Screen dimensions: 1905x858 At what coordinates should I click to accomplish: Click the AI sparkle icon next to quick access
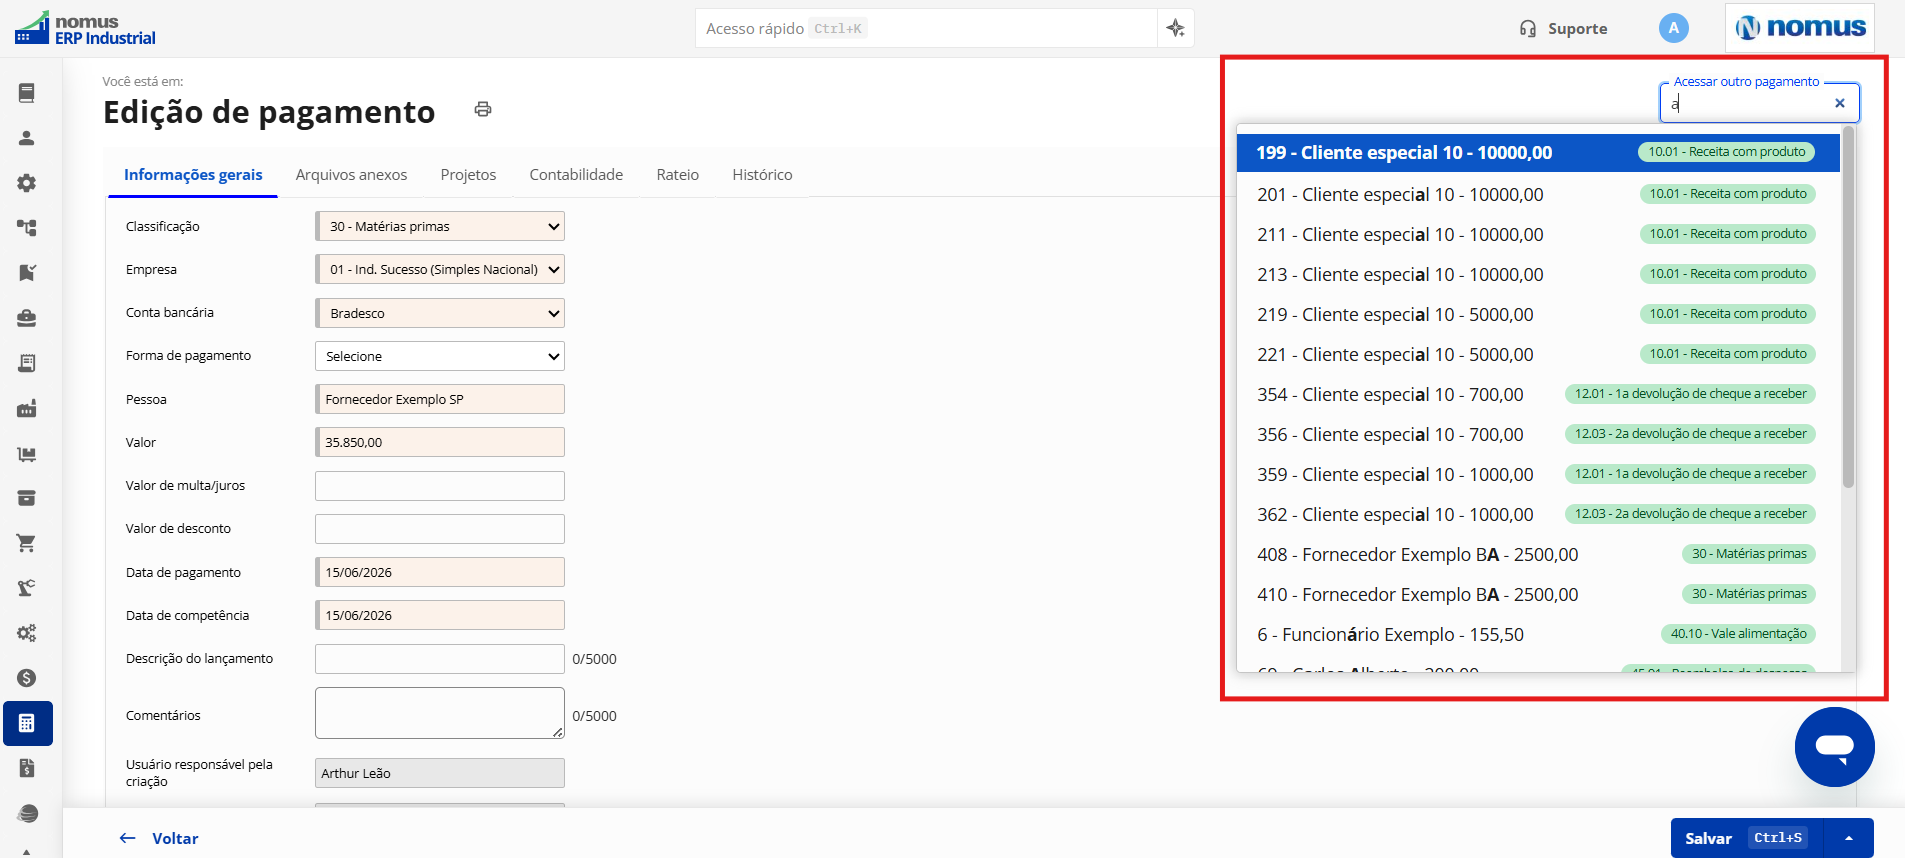click(1175, 28)
